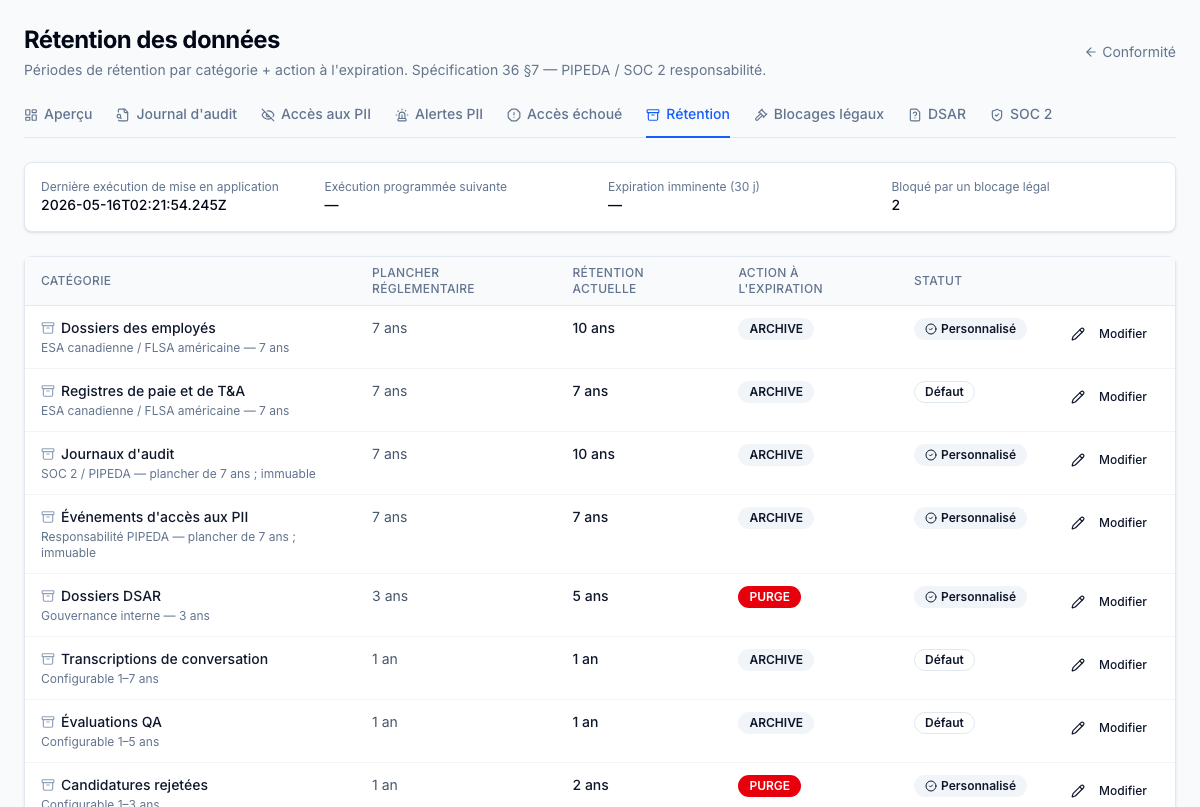Click the pencil icon for Évaluations QA

point(1078,728)
